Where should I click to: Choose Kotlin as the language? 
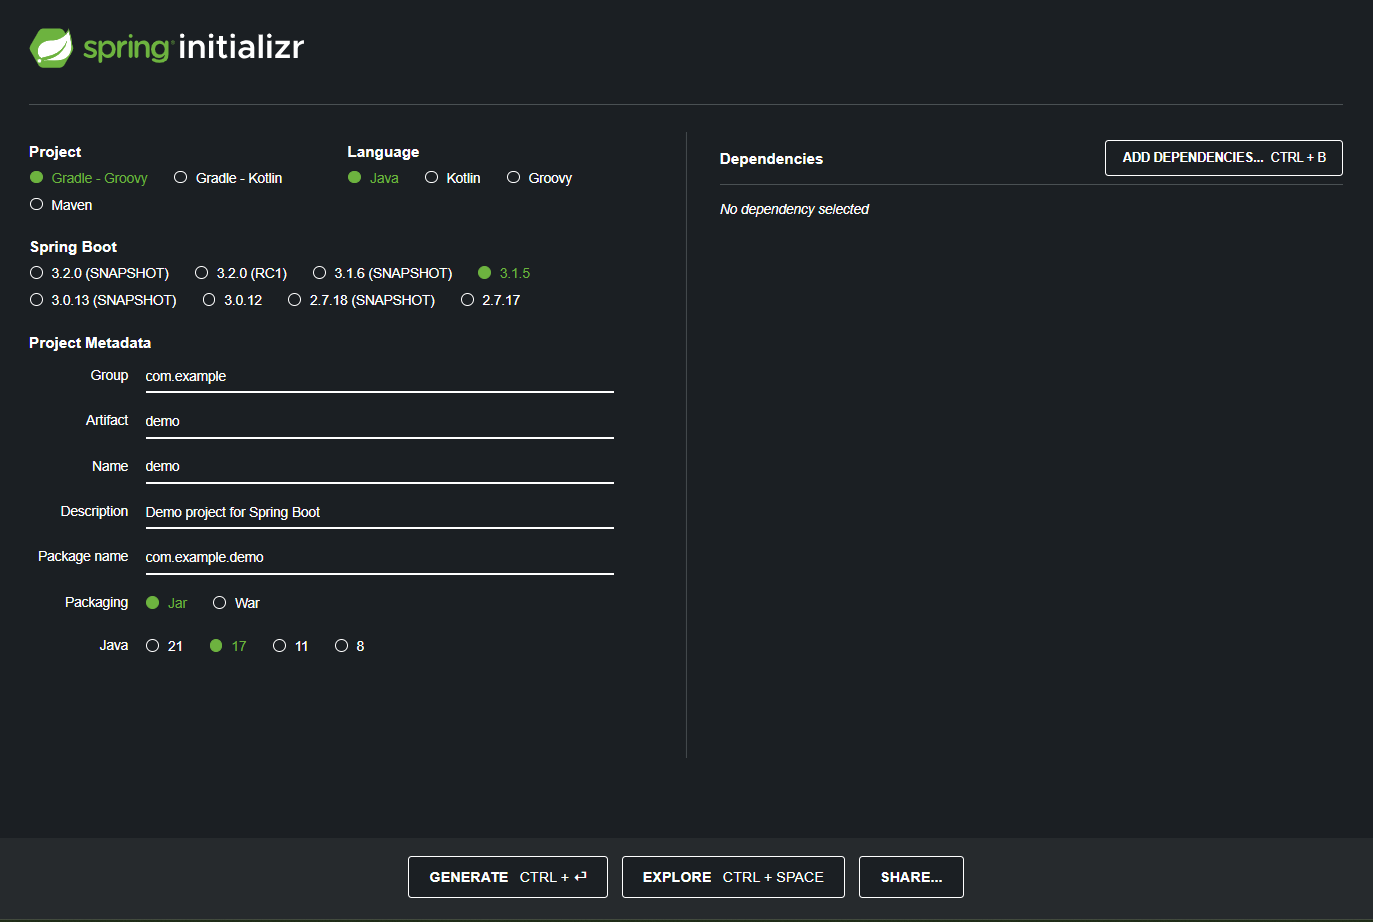[453, 178]
